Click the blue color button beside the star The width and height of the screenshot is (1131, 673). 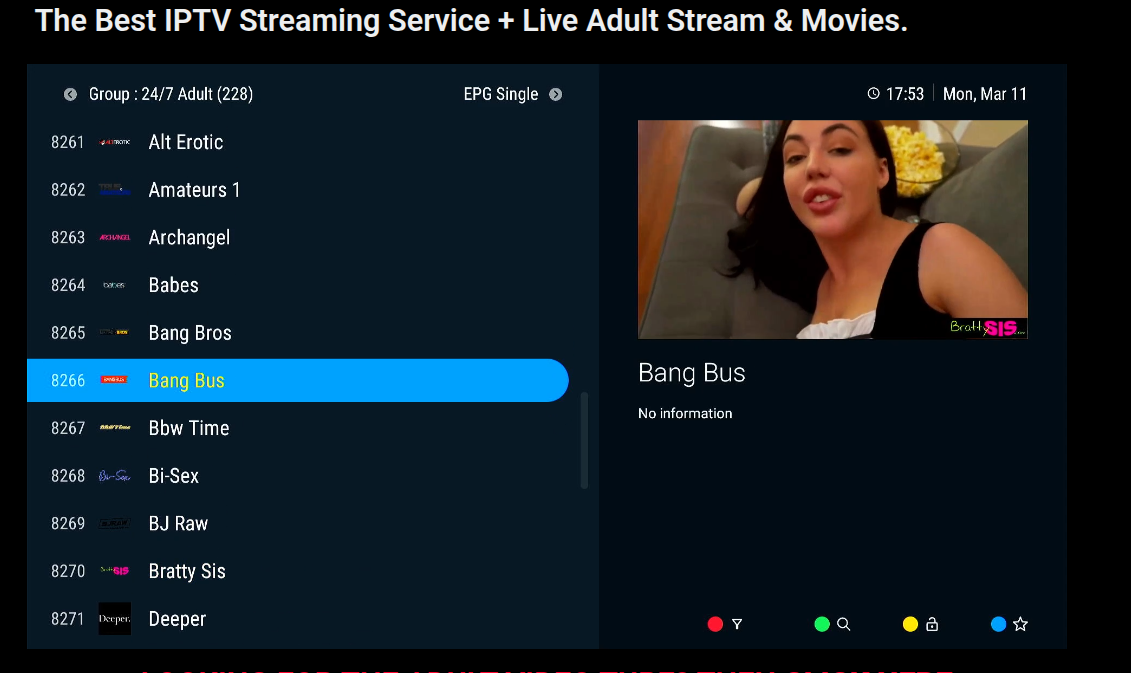[x=998, y=624]
